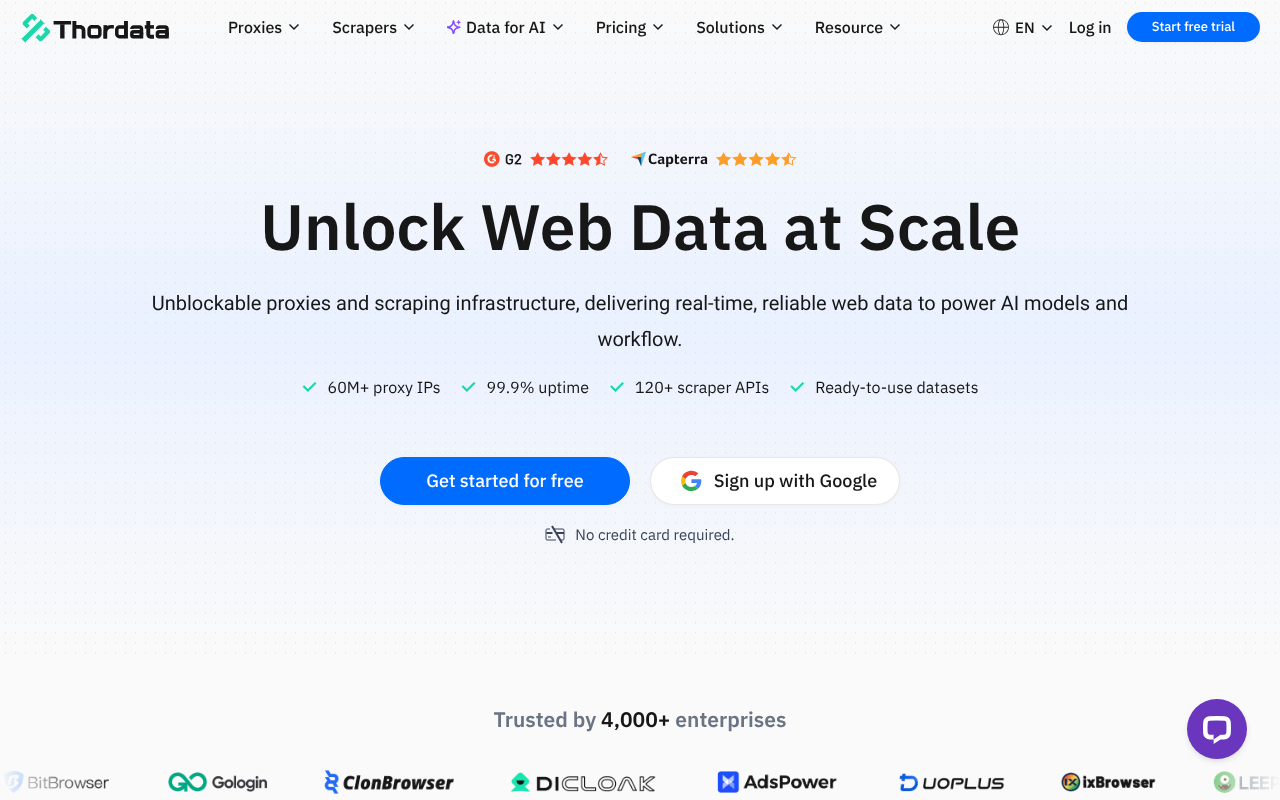Click Get started for free

coord(504,481)
